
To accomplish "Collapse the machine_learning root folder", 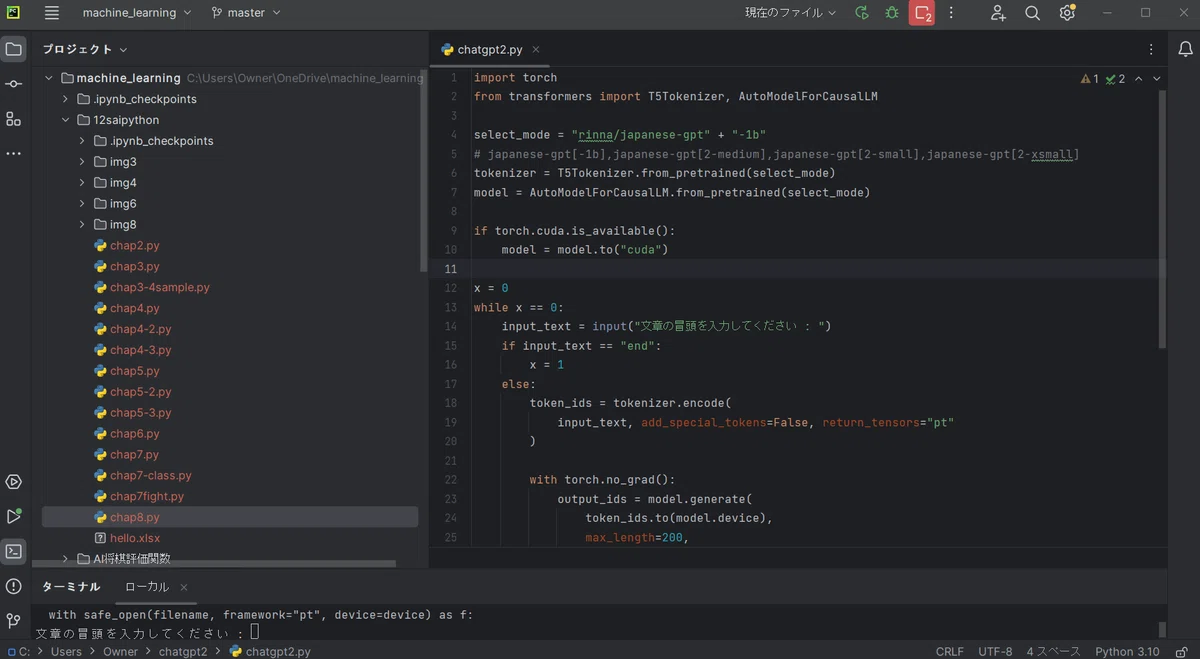I will [49, 78].
